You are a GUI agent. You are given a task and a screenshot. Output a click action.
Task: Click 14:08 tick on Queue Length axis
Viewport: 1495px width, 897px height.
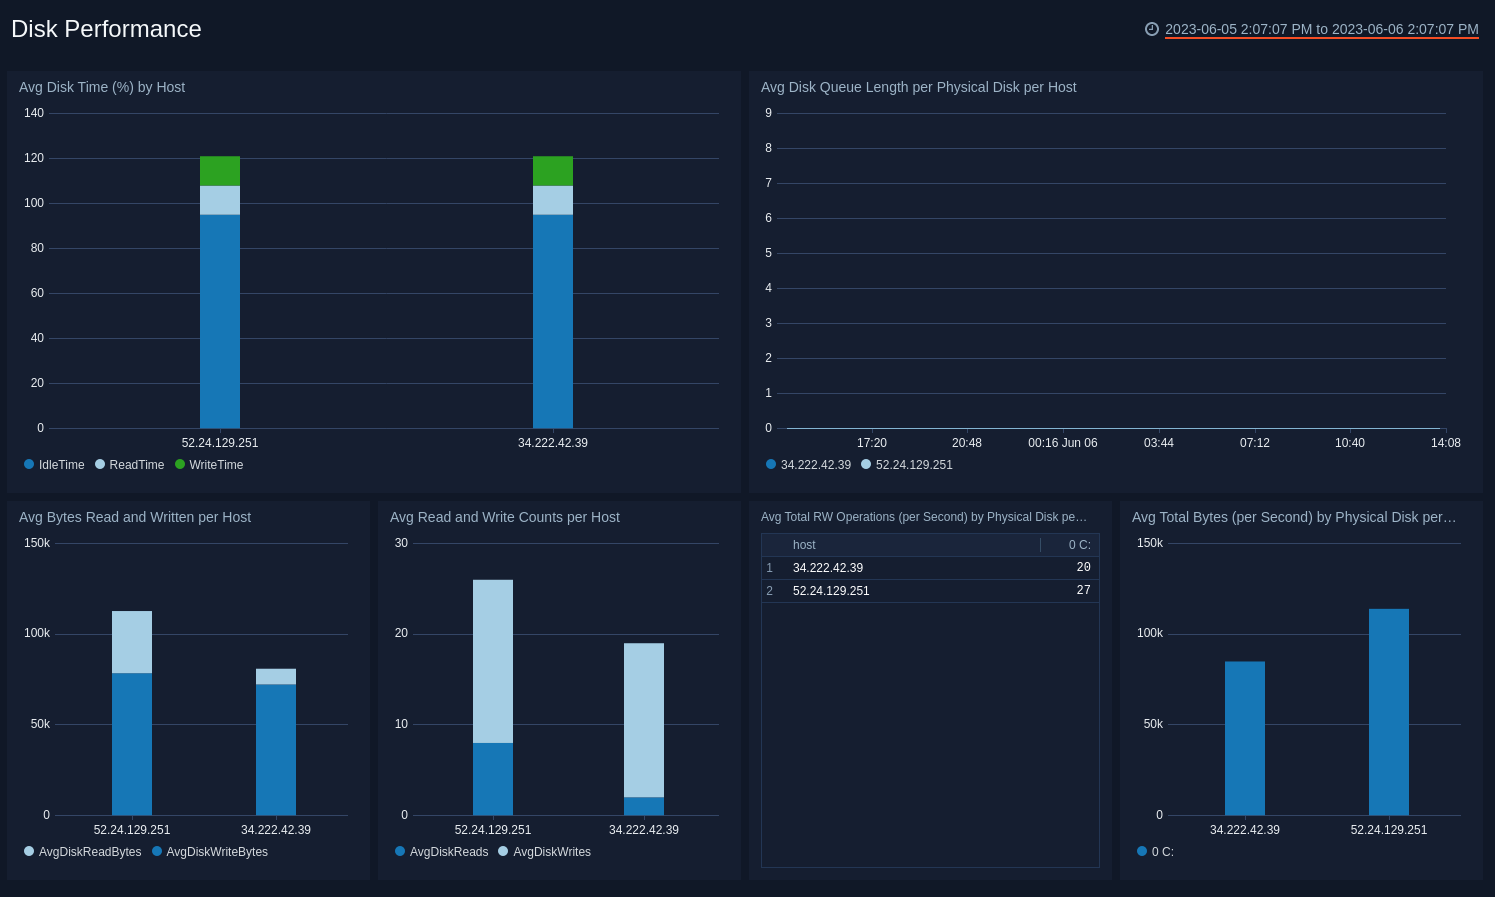(1446, 443)
